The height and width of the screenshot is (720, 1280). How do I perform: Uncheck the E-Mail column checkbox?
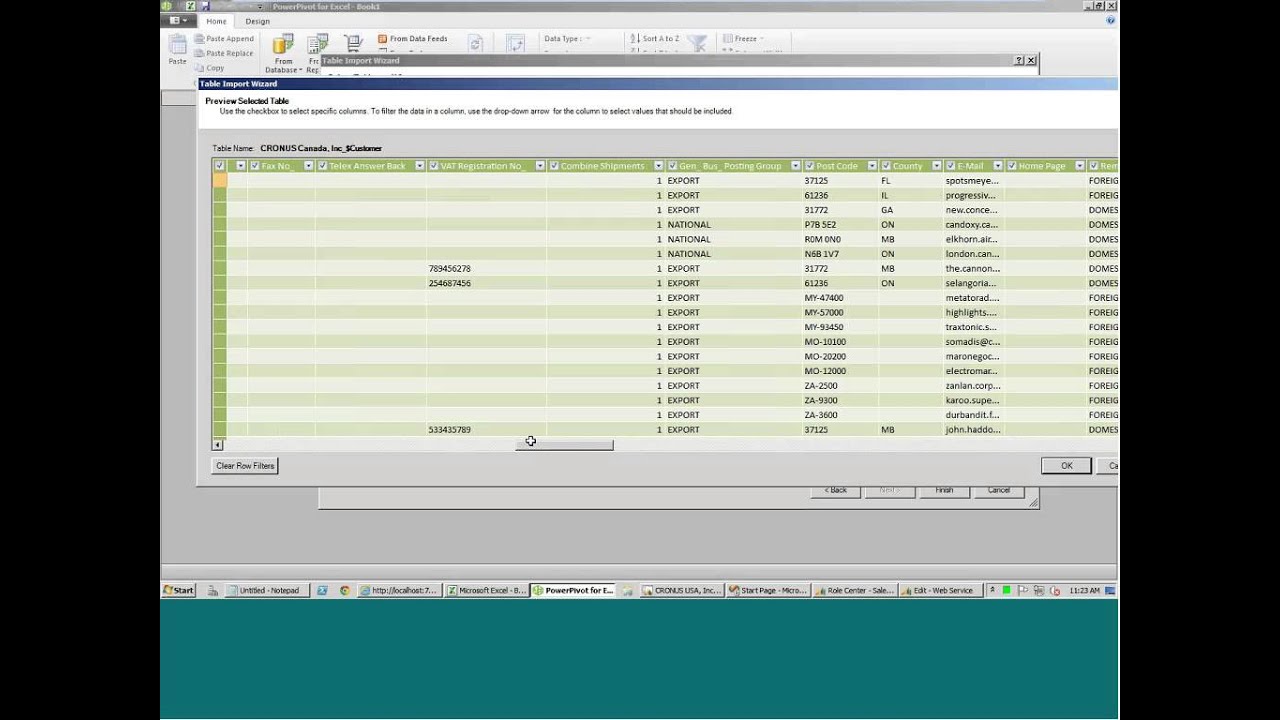coord(951,166)
